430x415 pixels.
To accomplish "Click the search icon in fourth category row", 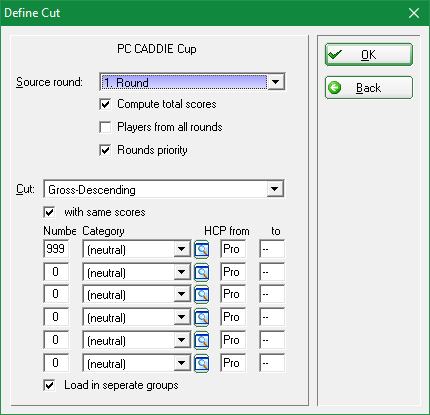I will (x=202, y=317).
